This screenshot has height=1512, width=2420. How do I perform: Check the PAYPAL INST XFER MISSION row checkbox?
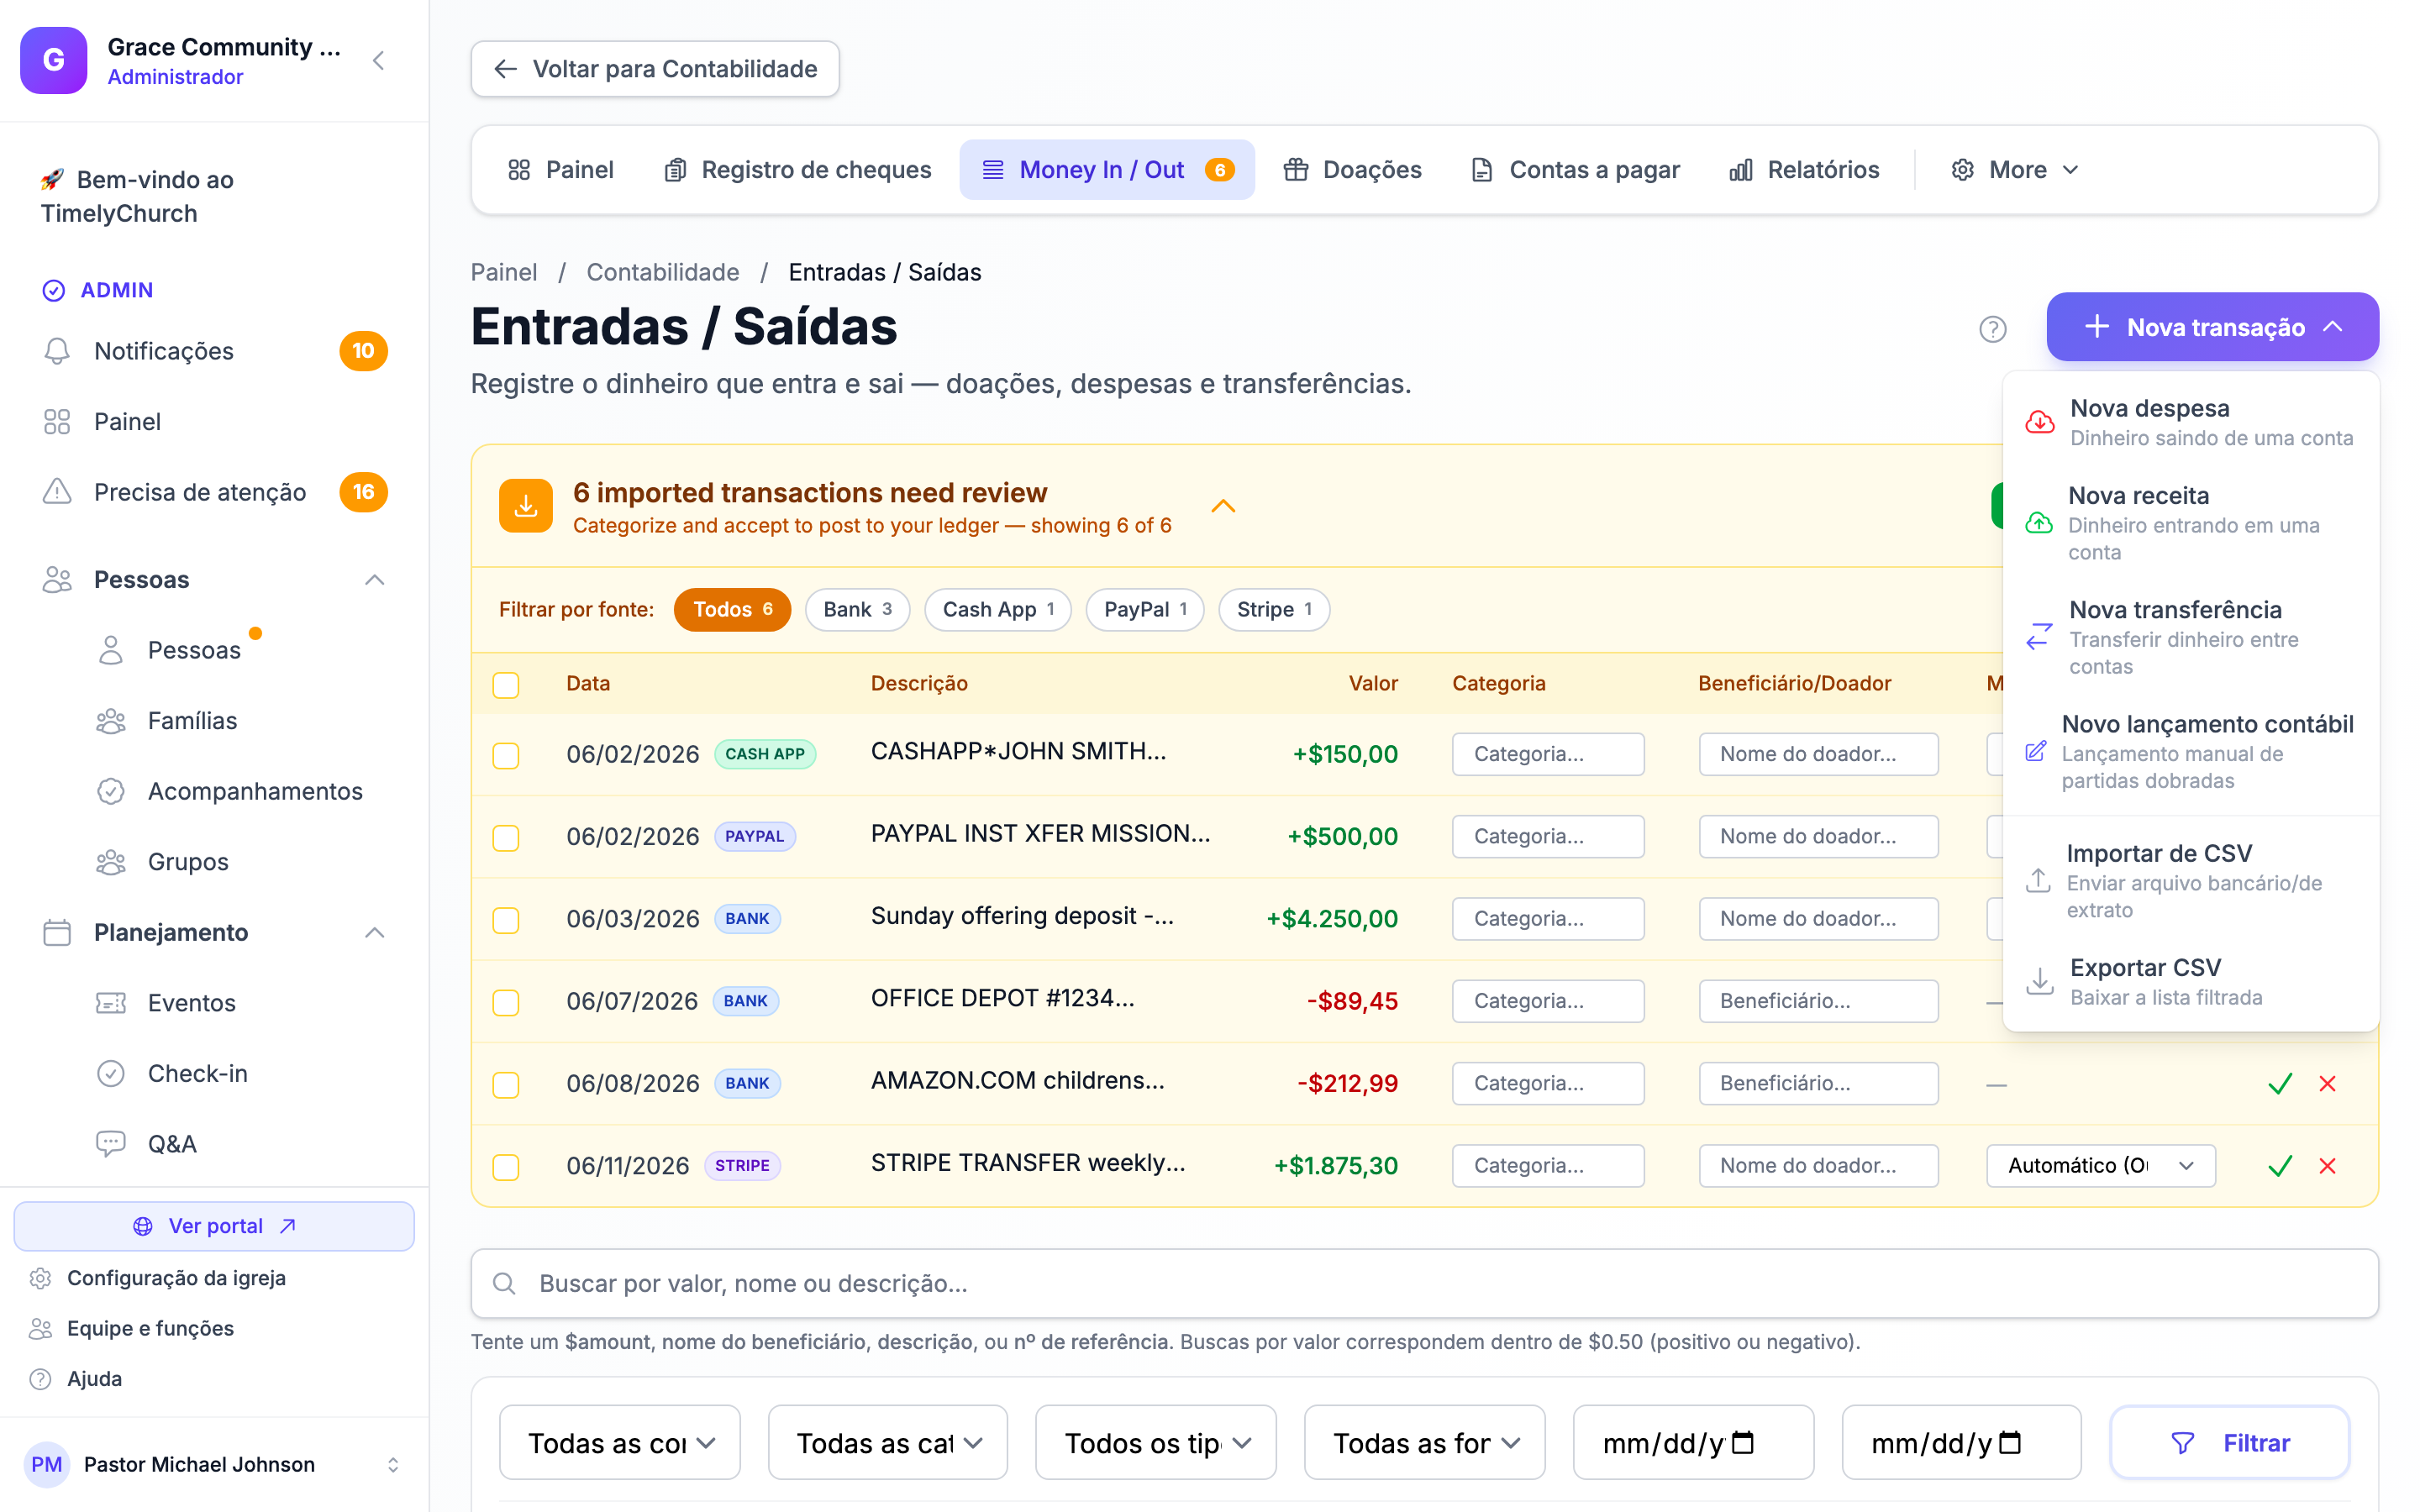pos(506,837)
